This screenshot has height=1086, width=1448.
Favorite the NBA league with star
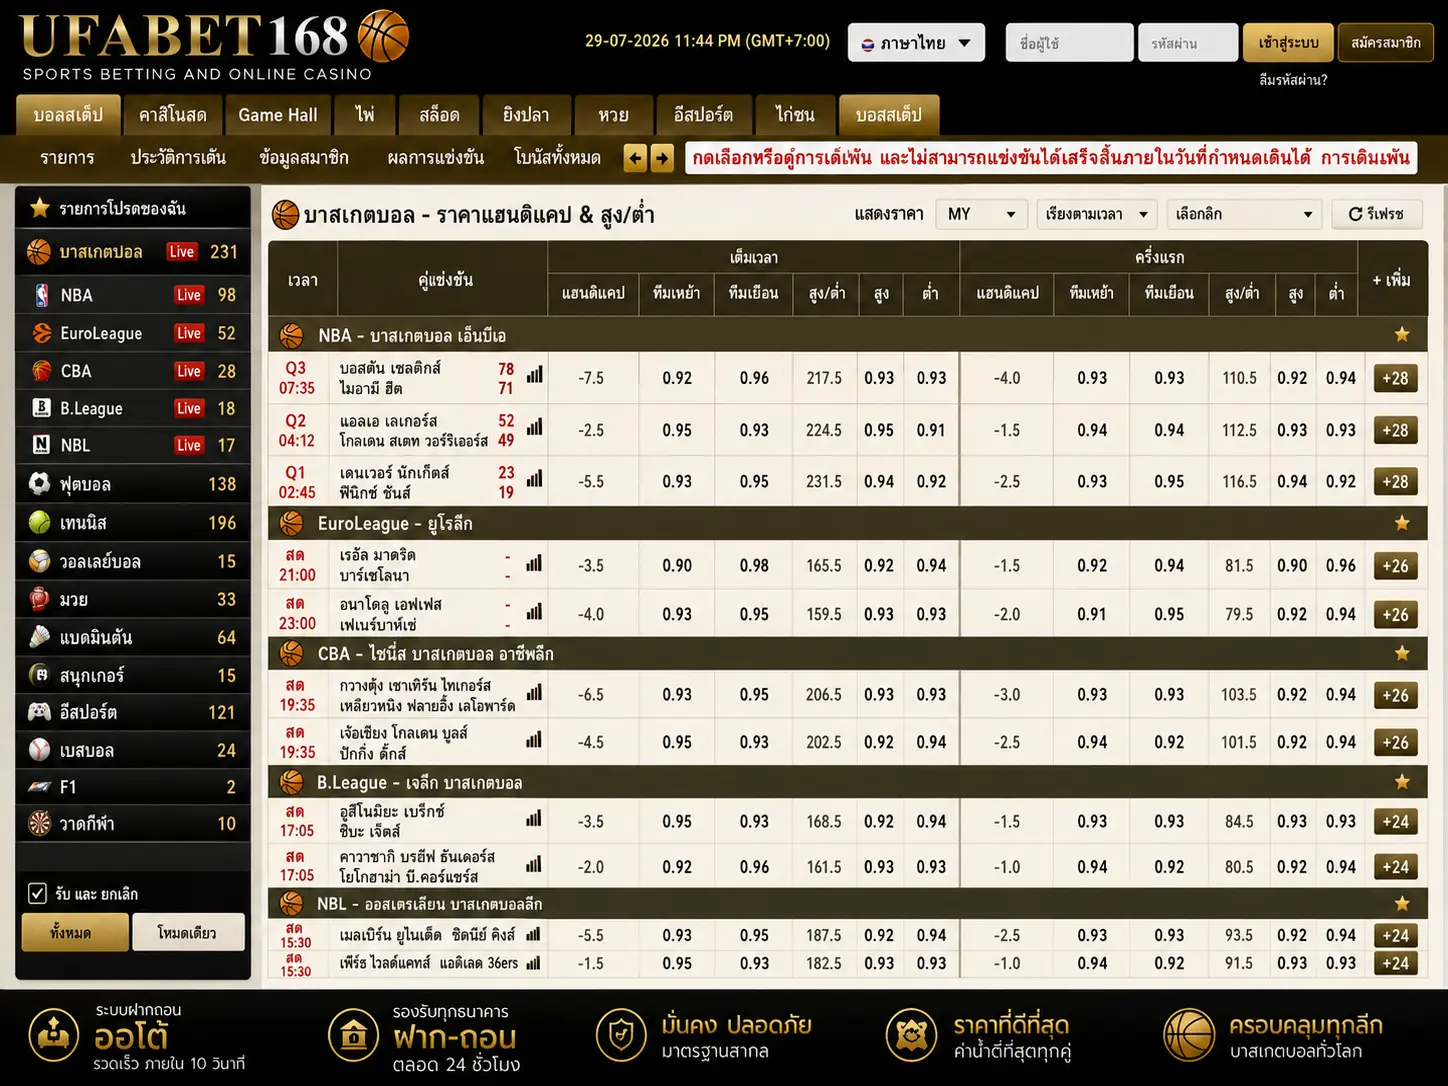point(1402,335)
